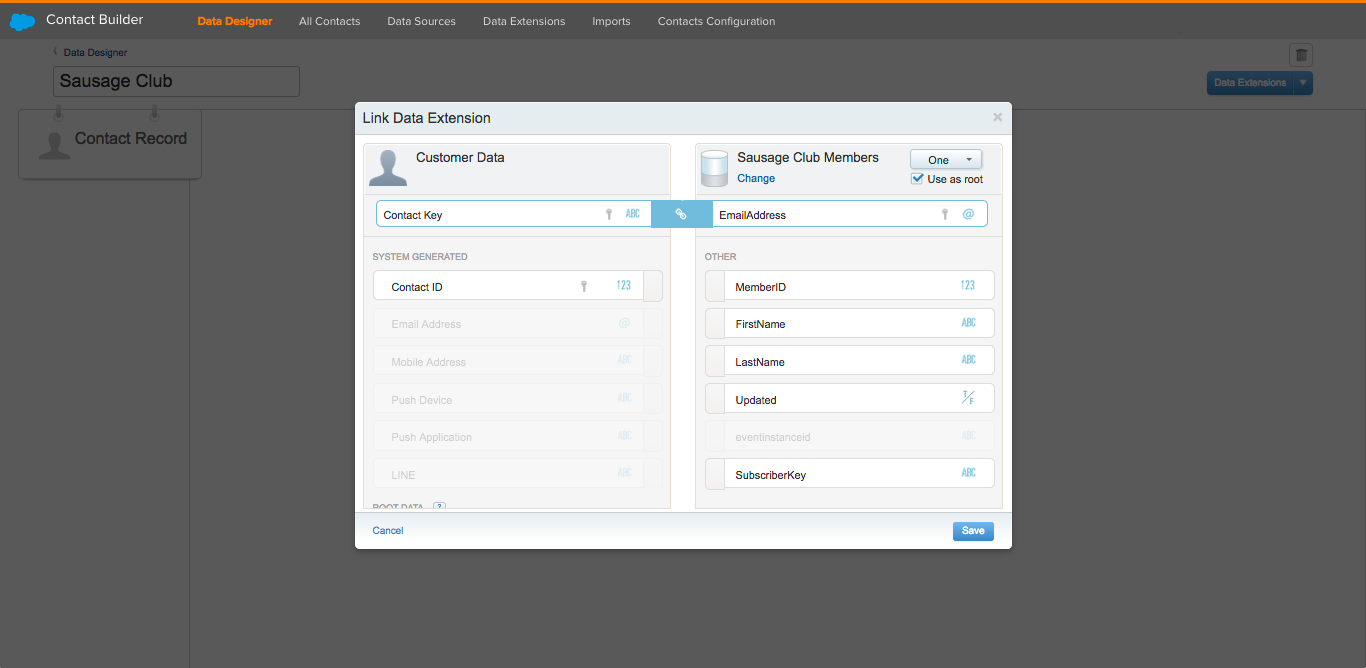Click the Sausage Club Members database icon
Screen dimensions: 1366x668
pyautogui.click(x=714, y=169)
